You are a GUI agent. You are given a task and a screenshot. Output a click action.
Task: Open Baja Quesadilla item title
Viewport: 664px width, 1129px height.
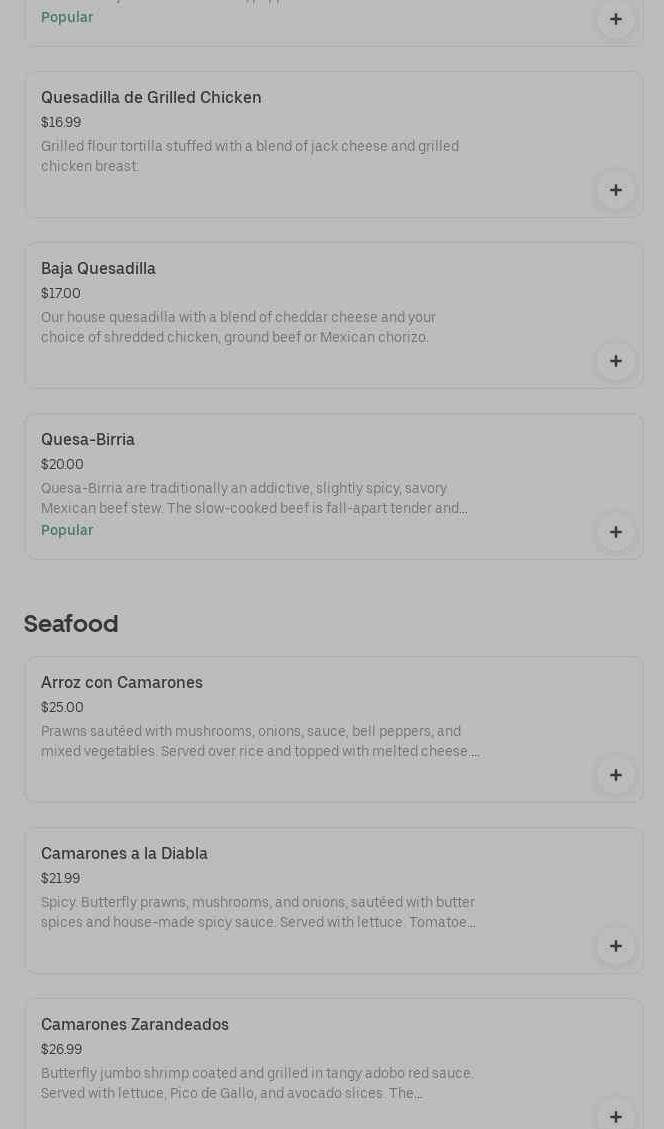click(98, 269)
